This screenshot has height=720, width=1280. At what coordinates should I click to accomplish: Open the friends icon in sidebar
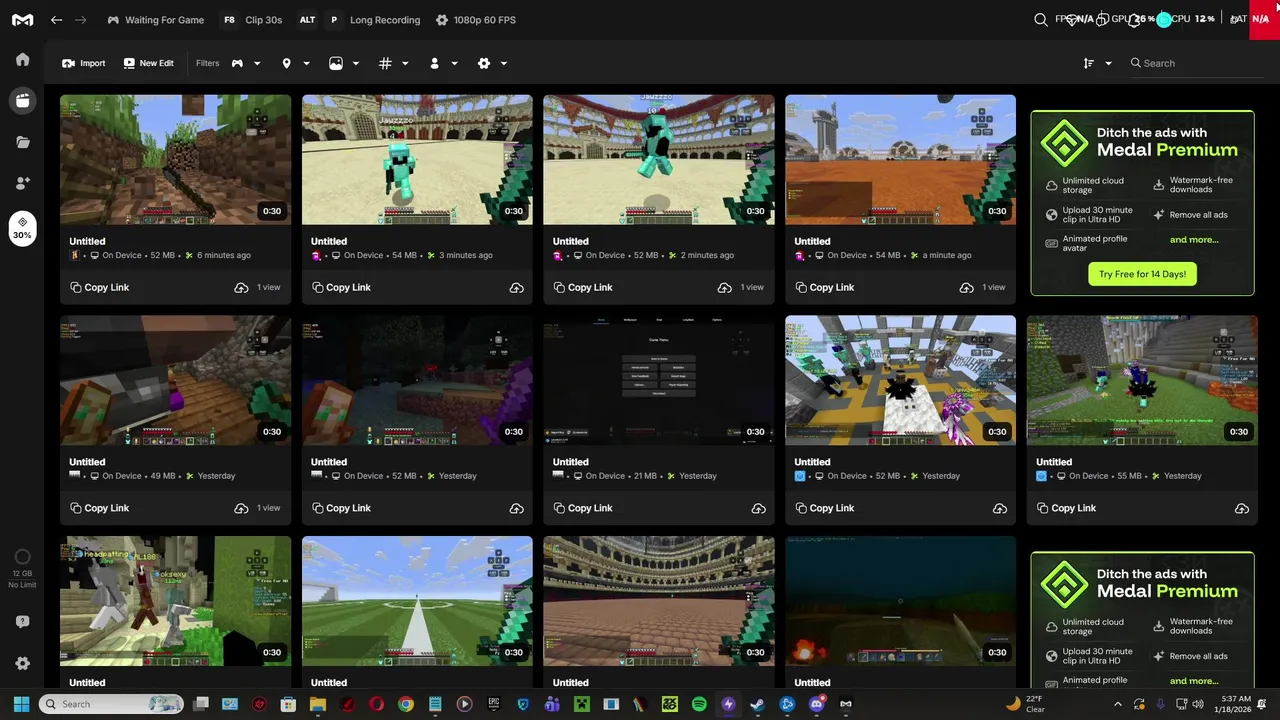tap(22, 183)
